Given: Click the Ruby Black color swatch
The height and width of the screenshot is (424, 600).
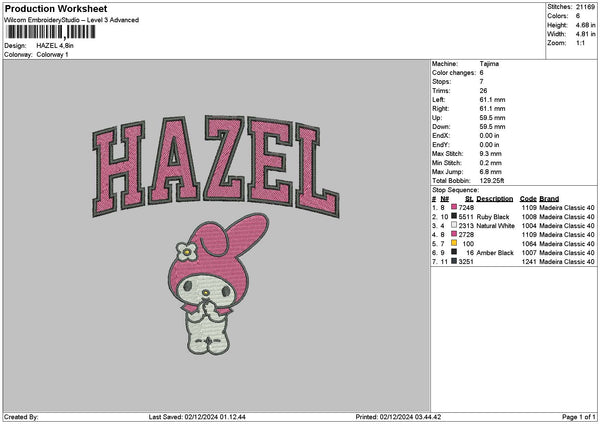Looking at the screenshot, I should click(x=454, y=216).
